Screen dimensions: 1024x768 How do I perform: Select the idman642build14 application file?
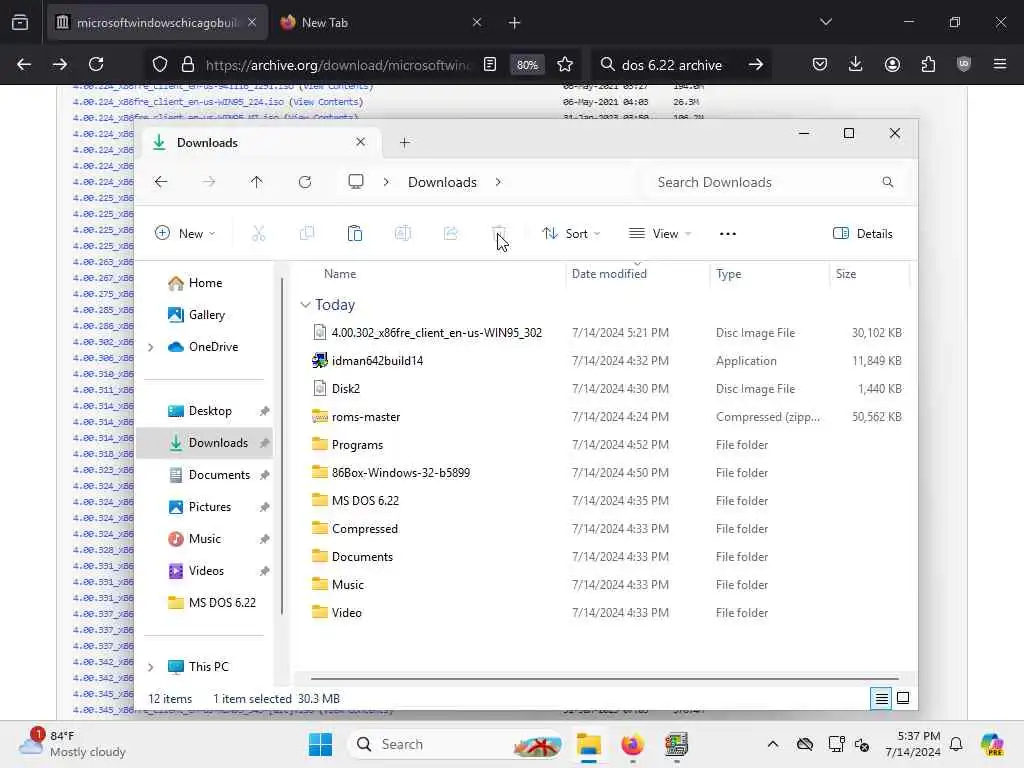(x=377, y=360)
